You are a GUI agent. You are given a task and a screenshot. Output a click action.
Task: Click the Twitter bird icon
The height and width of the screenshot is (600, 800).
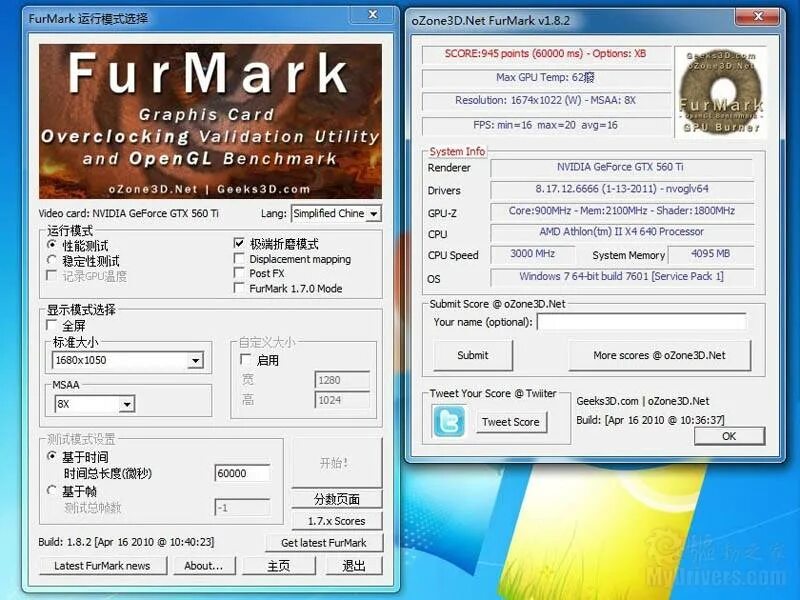click(x=448, y=421)
